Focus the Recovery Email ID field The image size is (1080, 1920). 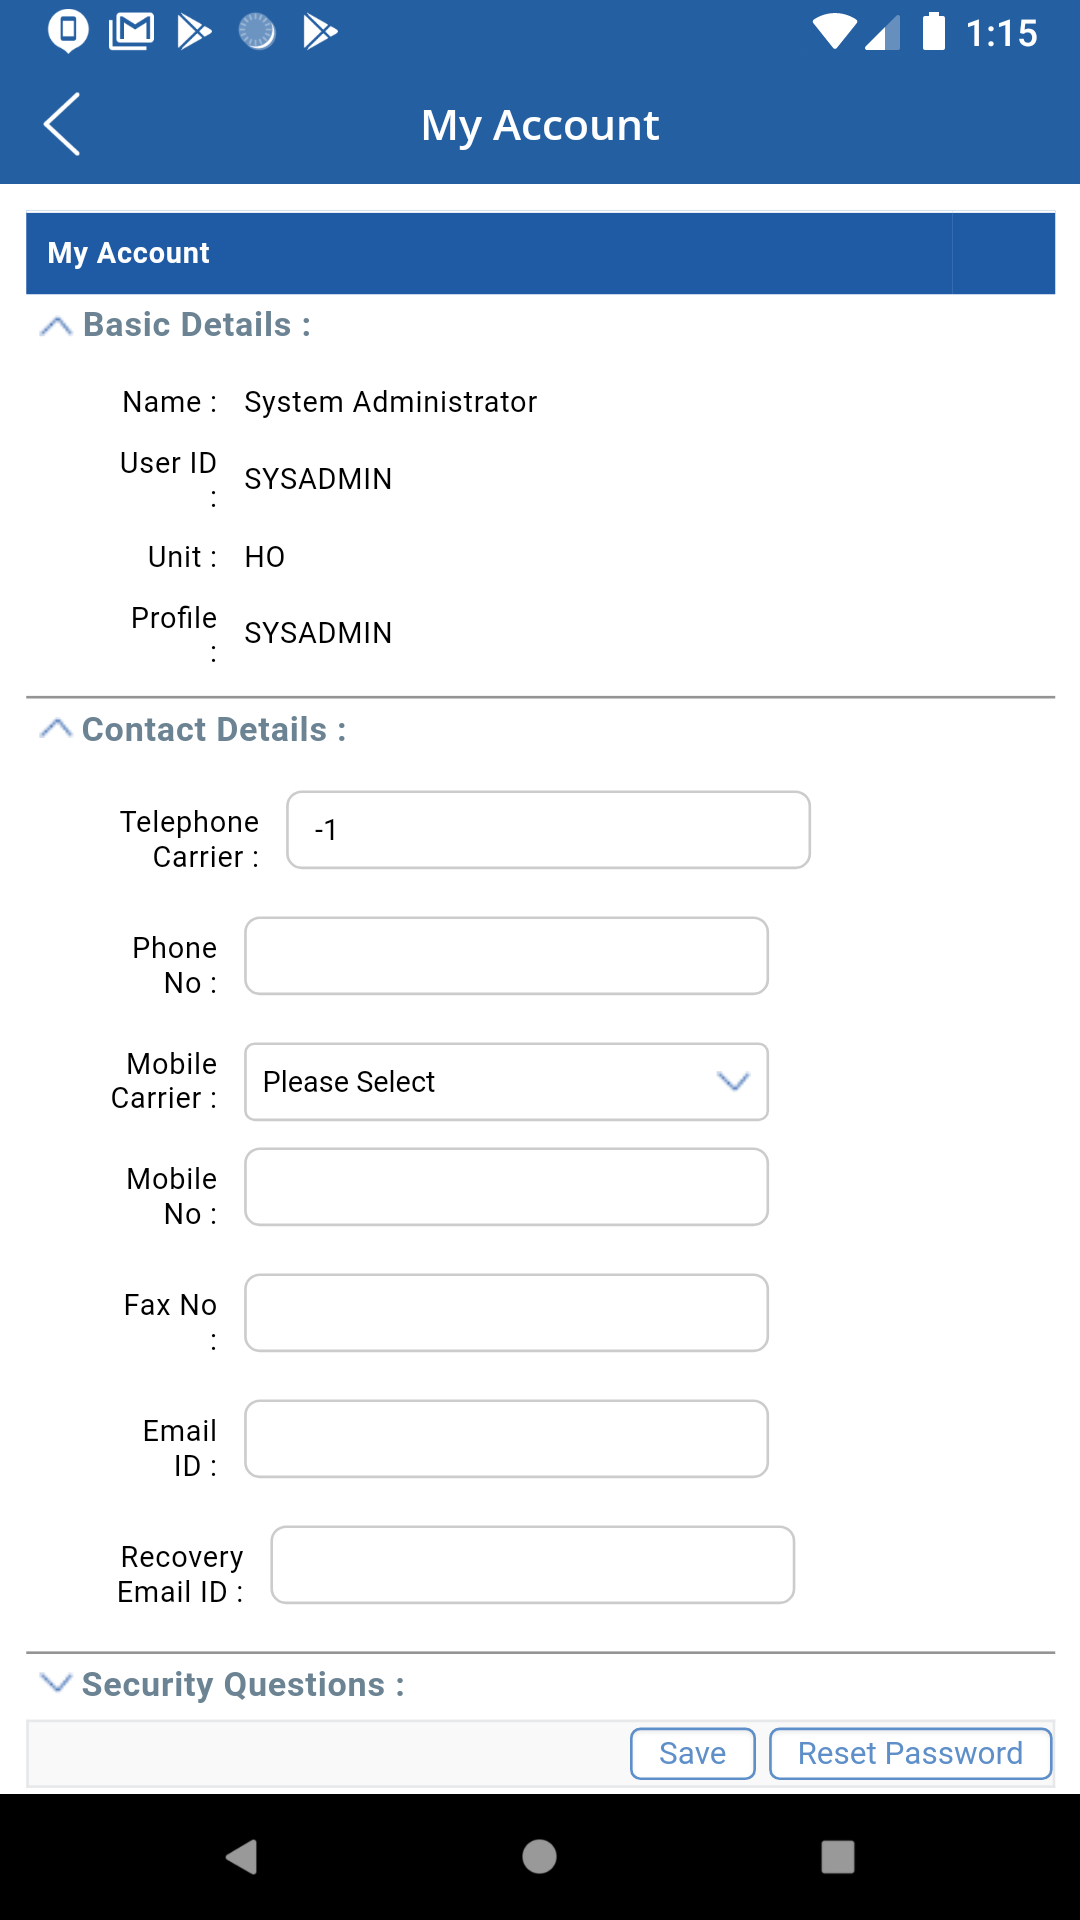[533, 1565]
